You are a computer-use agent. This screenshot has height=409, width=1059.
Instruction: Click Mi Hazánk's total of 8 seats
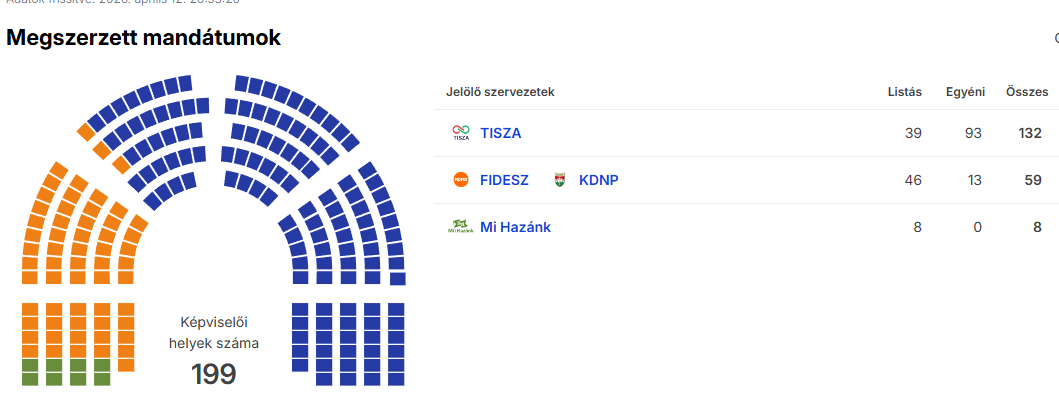[x=1038, y=227]
